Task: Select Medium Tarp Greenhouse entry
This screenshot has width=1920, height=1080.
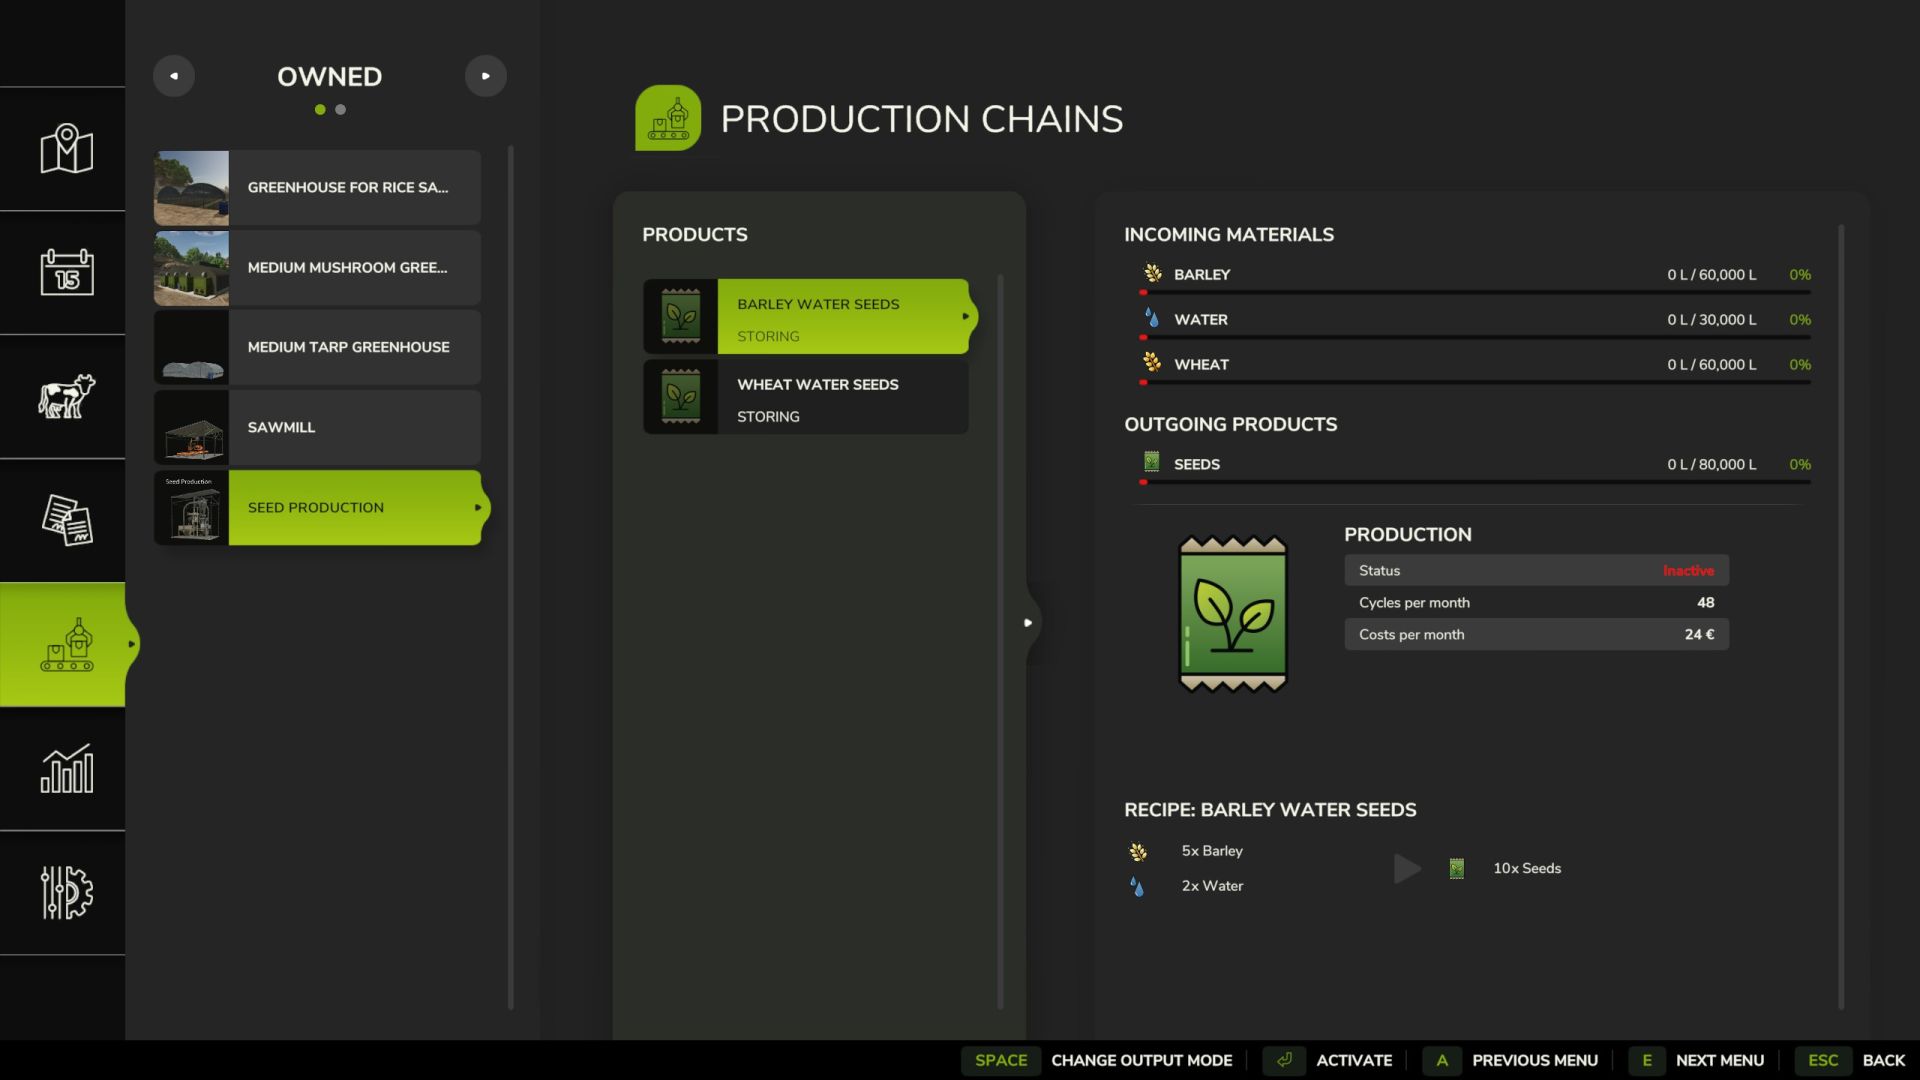Action: 317,347
